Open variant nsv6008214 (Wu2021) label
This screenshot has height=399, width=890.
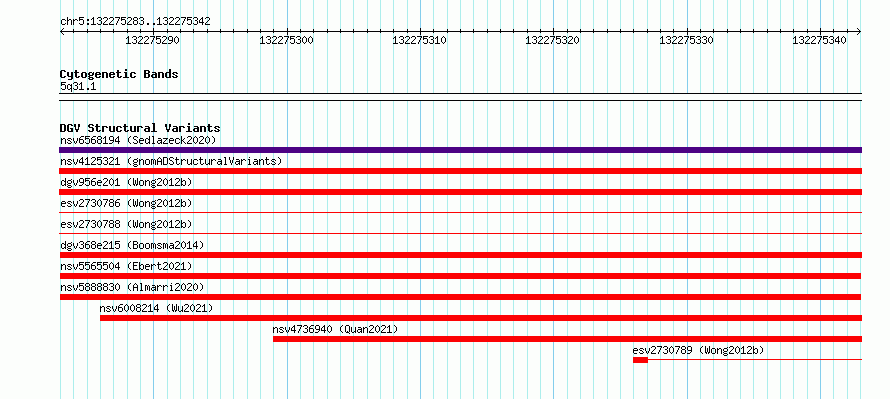[x=156, y=308]
